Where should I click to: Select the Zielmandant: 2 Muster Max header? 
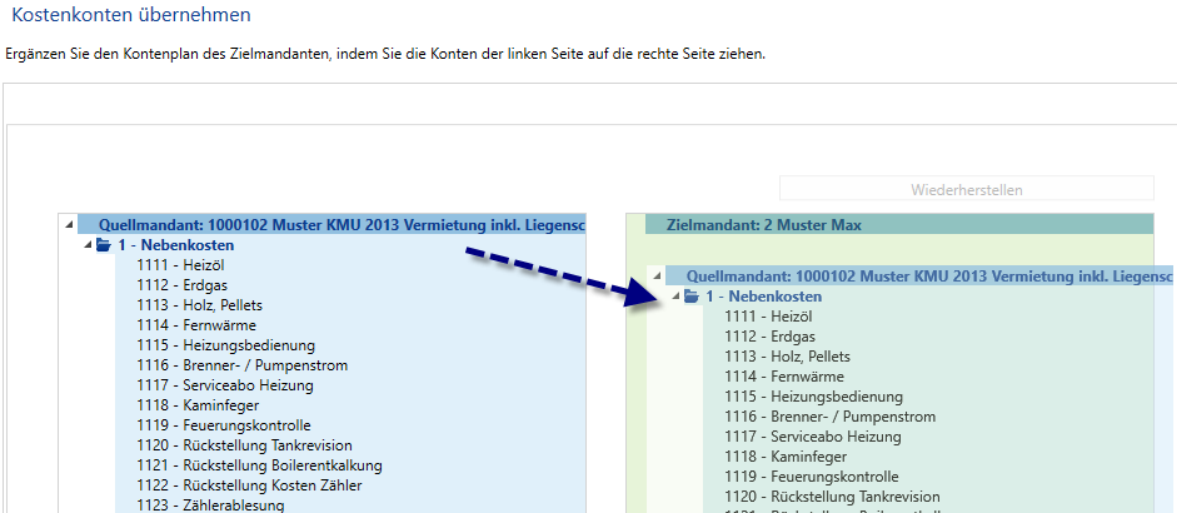pyautogui.click(x=899, y=225)
